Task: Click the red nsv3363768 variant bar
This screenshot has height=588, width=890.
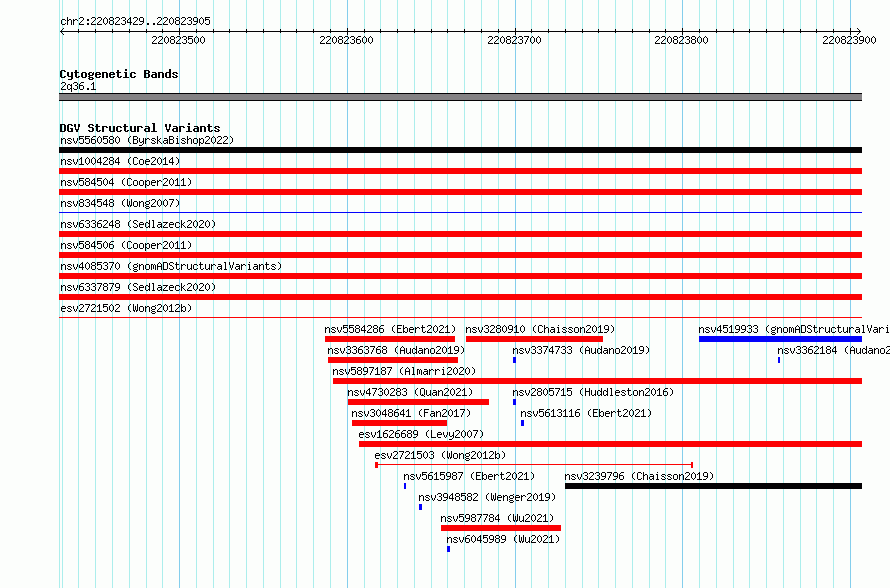Action: [x=393, y=360]
